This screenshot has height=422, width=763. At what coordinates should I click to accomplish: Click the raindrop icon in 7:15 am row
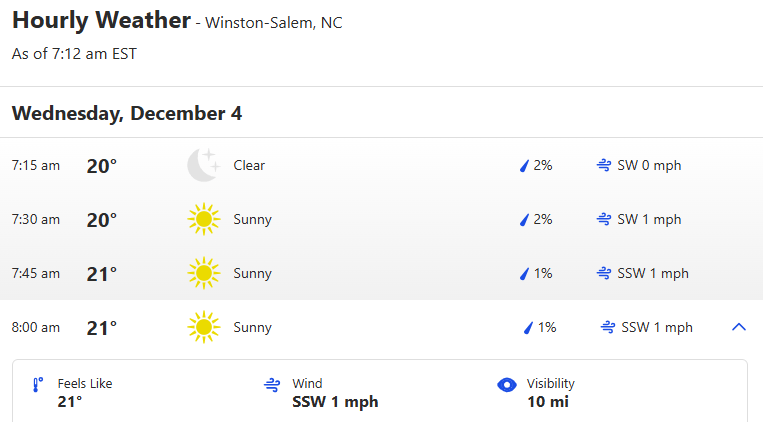[523, 166]
